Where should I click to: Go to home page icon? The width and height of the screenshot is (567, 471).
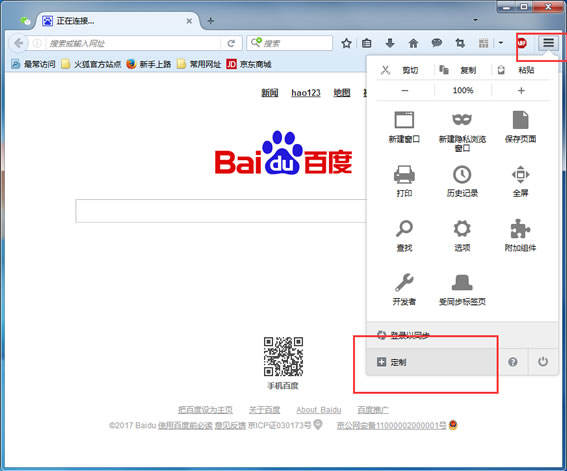(413, 43)
